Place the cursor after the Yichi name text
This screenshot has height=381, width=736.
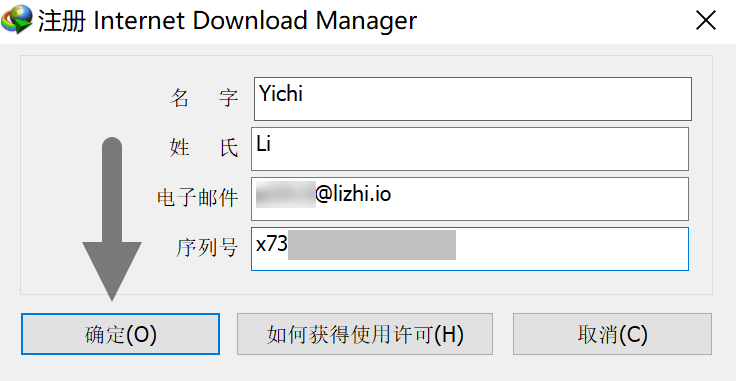[x=304, y=94]
